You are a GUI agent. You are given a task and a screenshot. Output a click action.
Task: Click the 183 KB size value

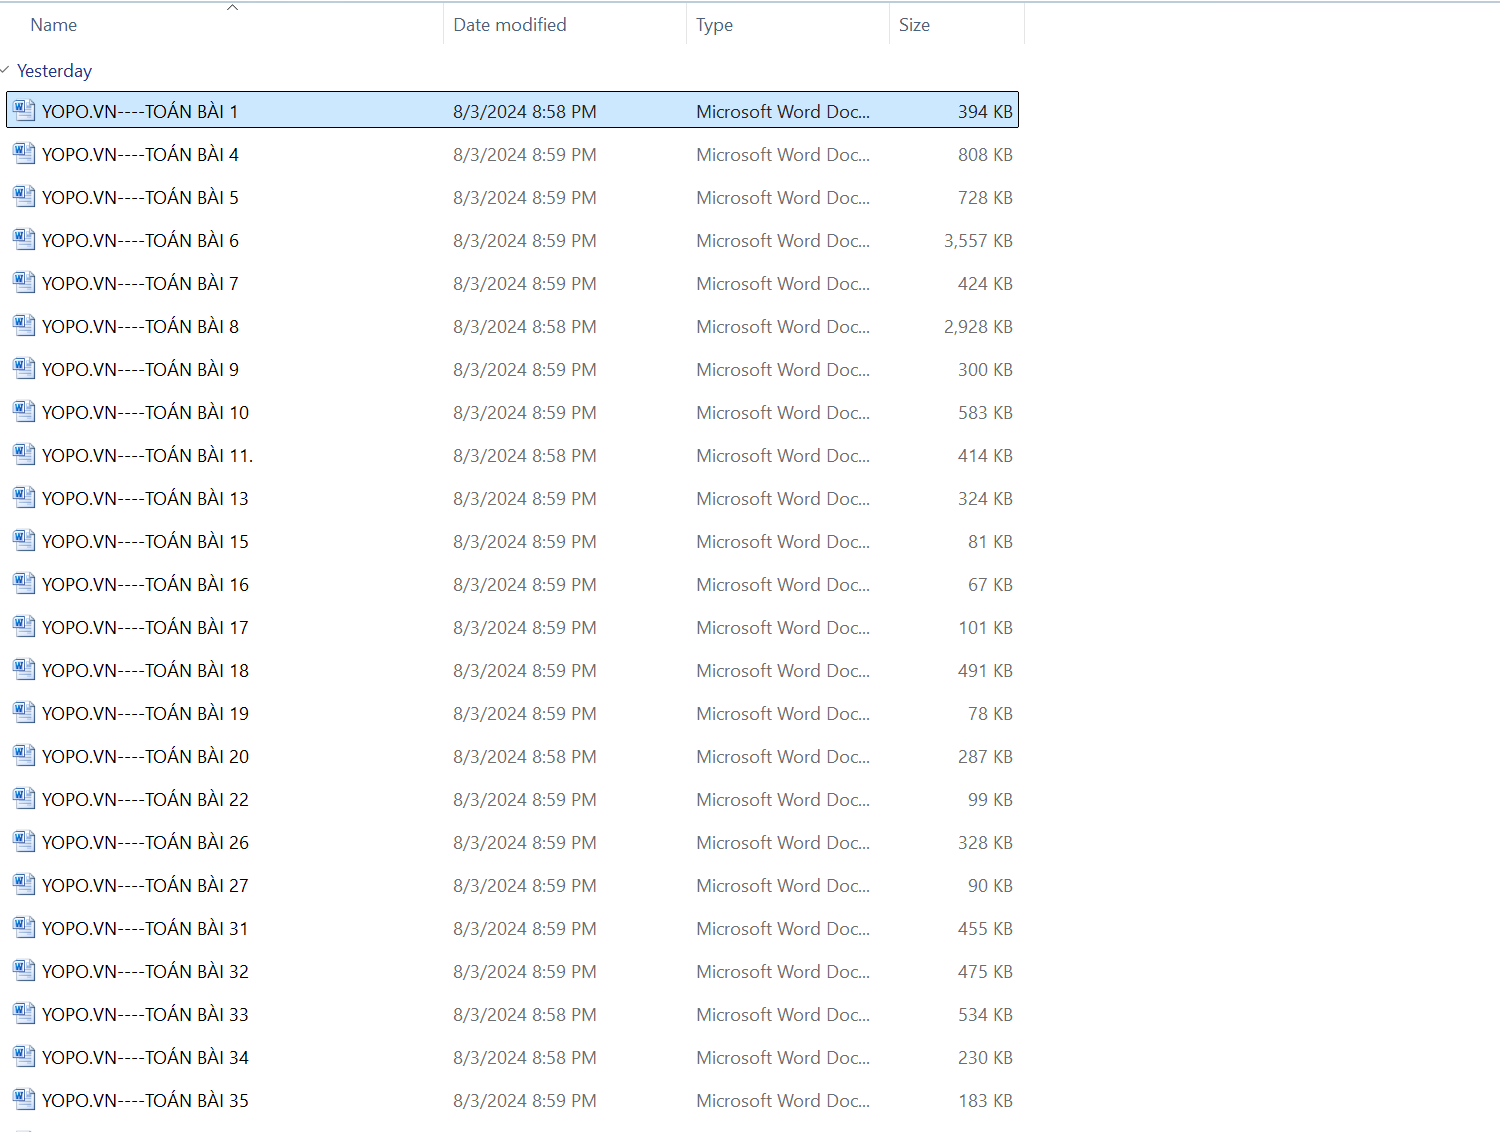985,1100
